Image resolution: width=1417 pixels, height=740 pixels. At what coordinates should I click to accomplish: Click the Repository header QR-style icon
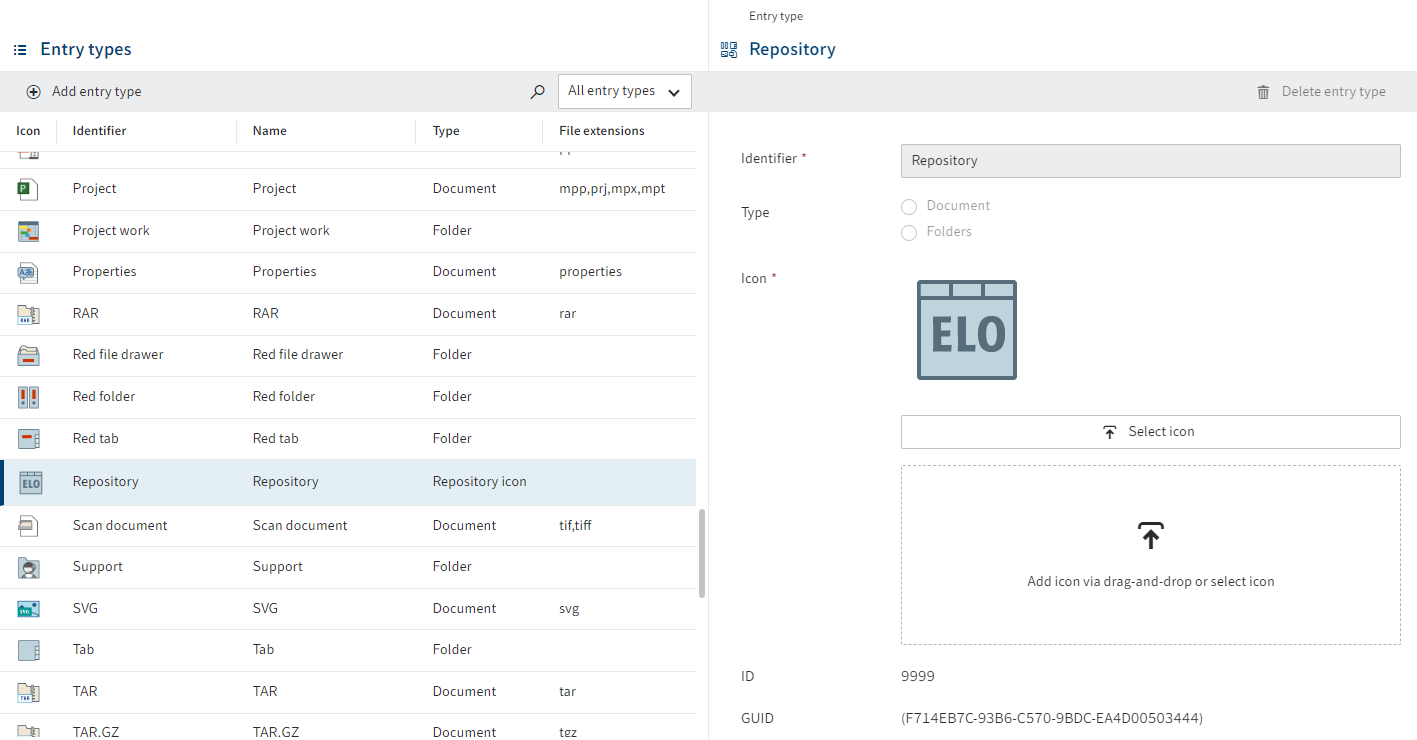point(729,49)
